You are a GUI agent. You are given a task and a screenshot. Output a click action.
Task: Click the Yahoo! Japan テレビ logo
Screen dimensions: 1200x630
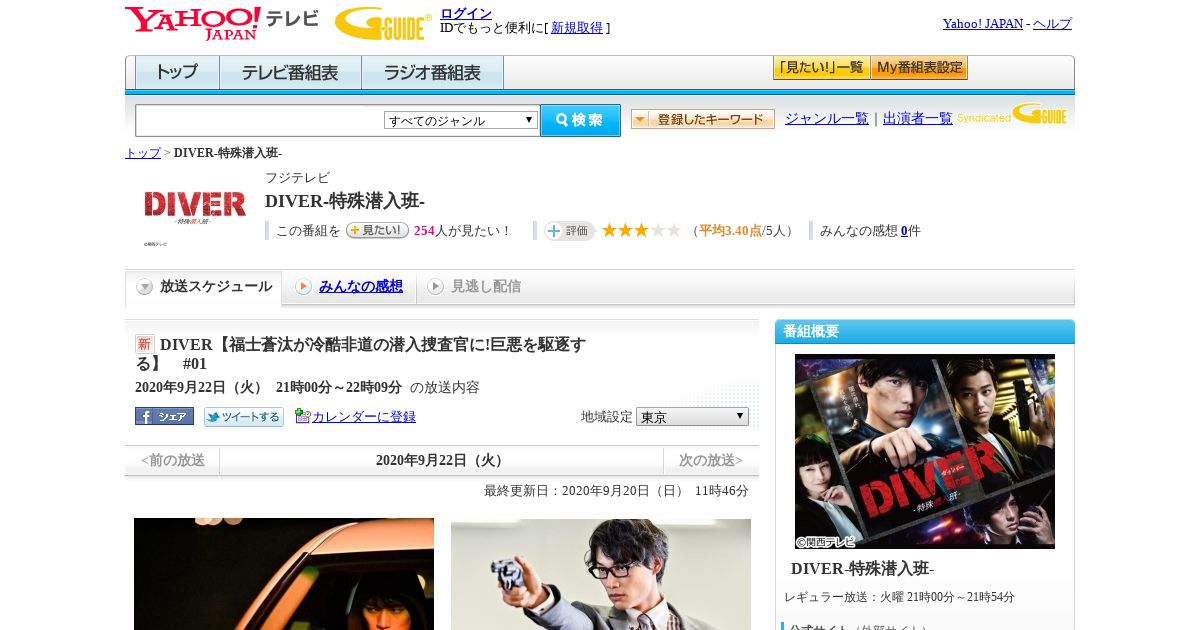(x=222, y=23)
